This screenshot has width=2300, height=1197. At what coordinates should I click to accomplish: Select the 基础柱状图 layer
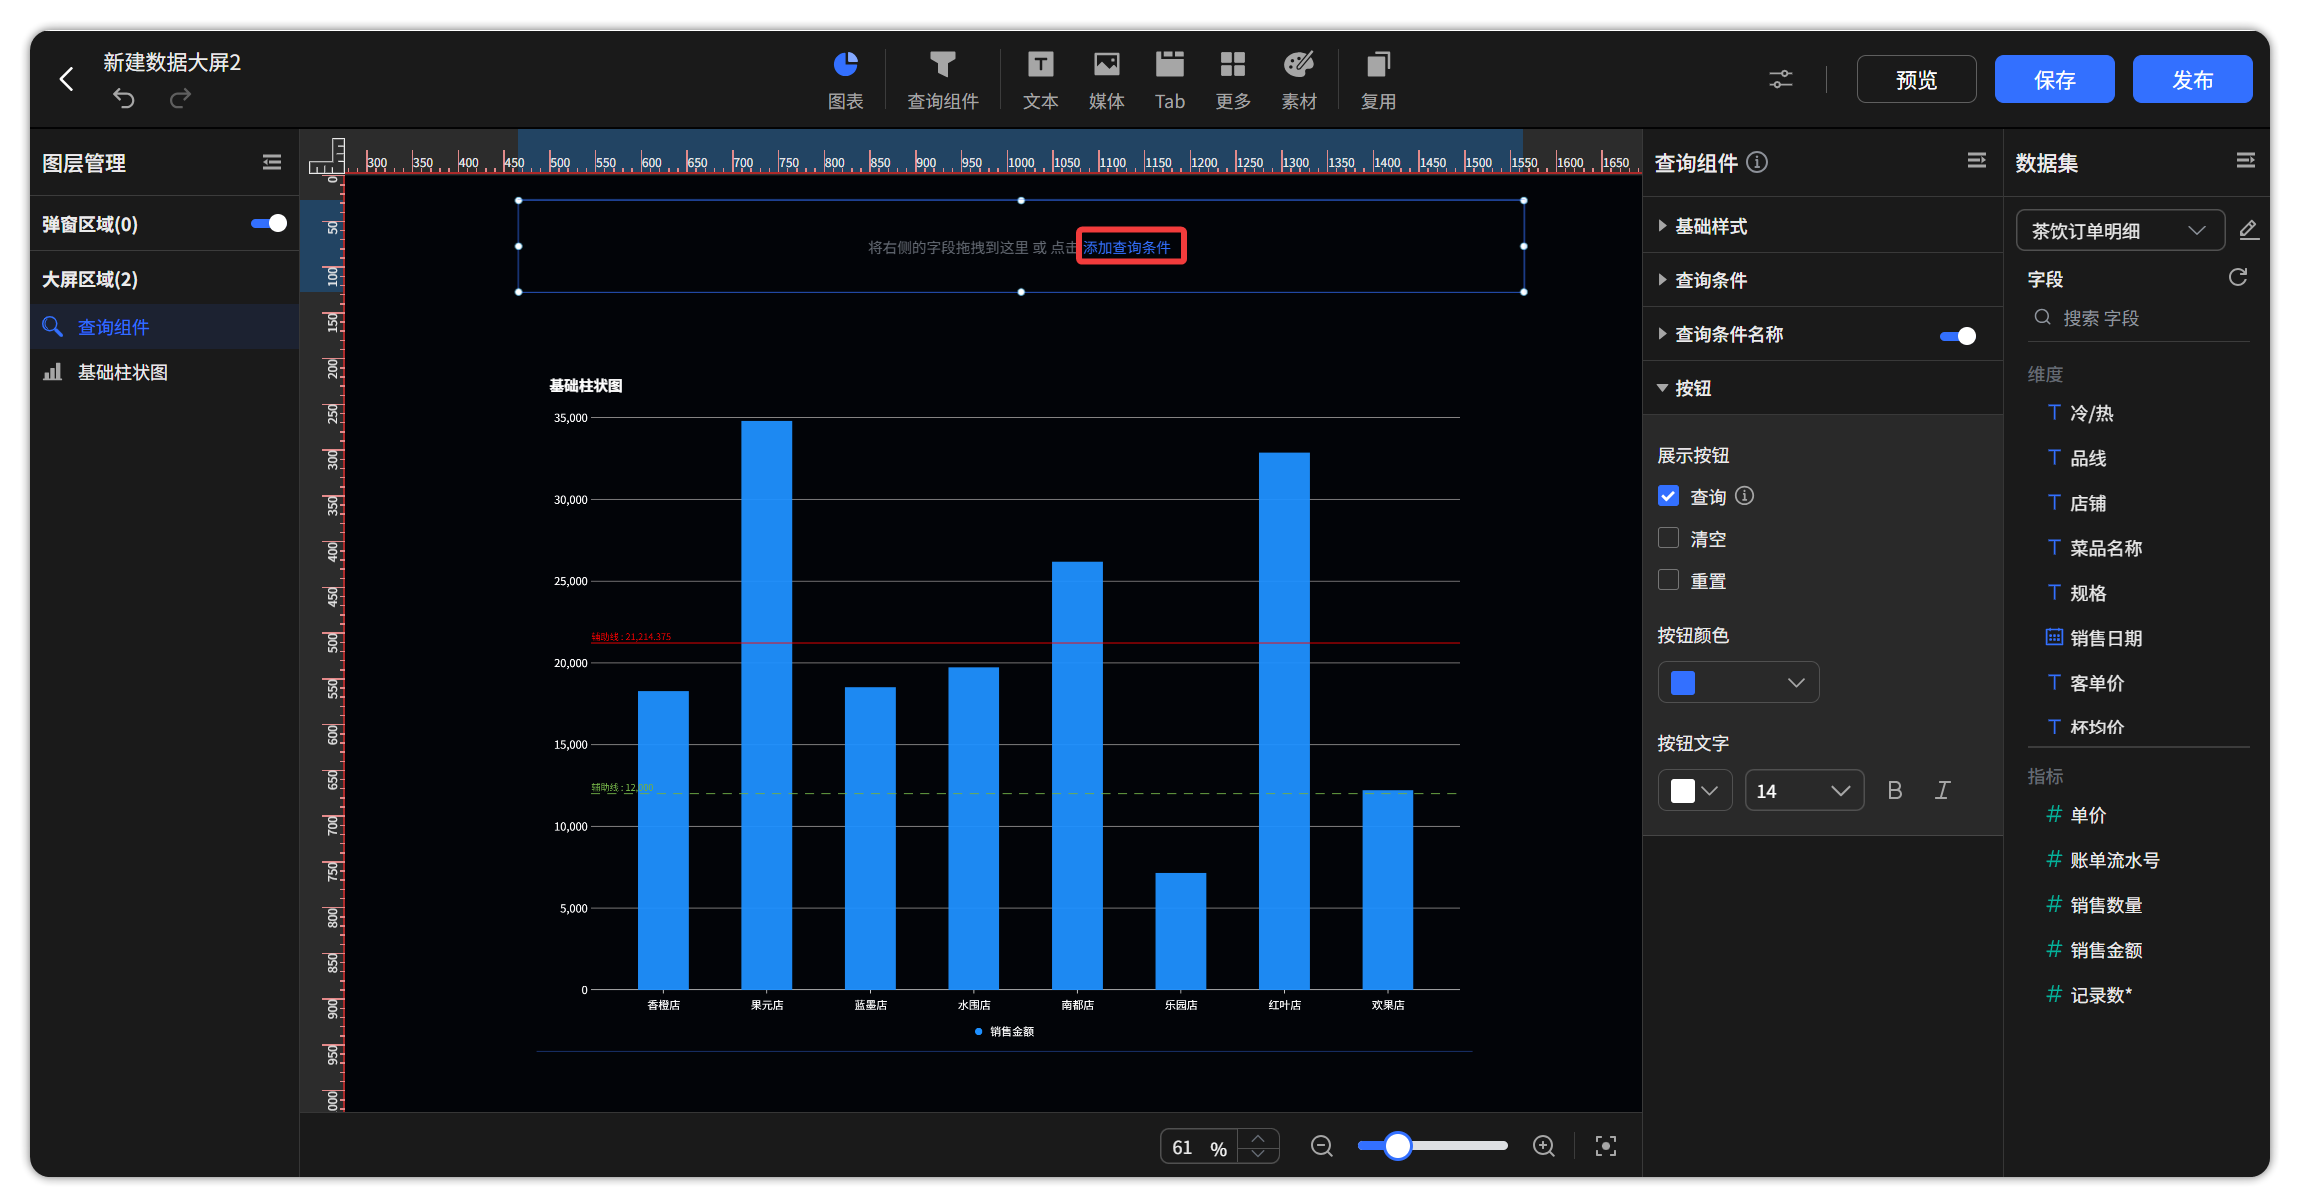point(165,372)
